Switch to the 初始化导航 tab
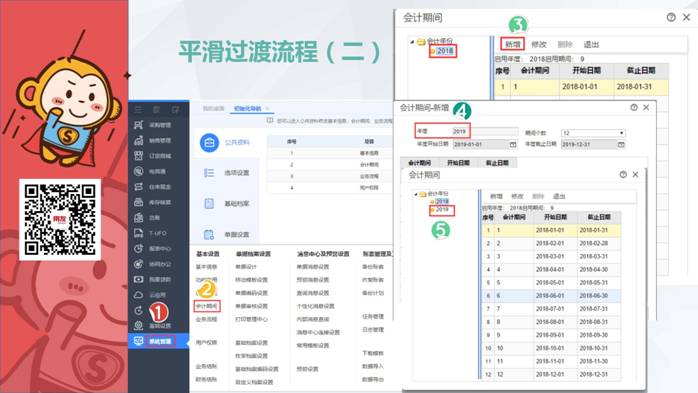The height and width of the screenshot is (393, 698). [x=248, y=109]
